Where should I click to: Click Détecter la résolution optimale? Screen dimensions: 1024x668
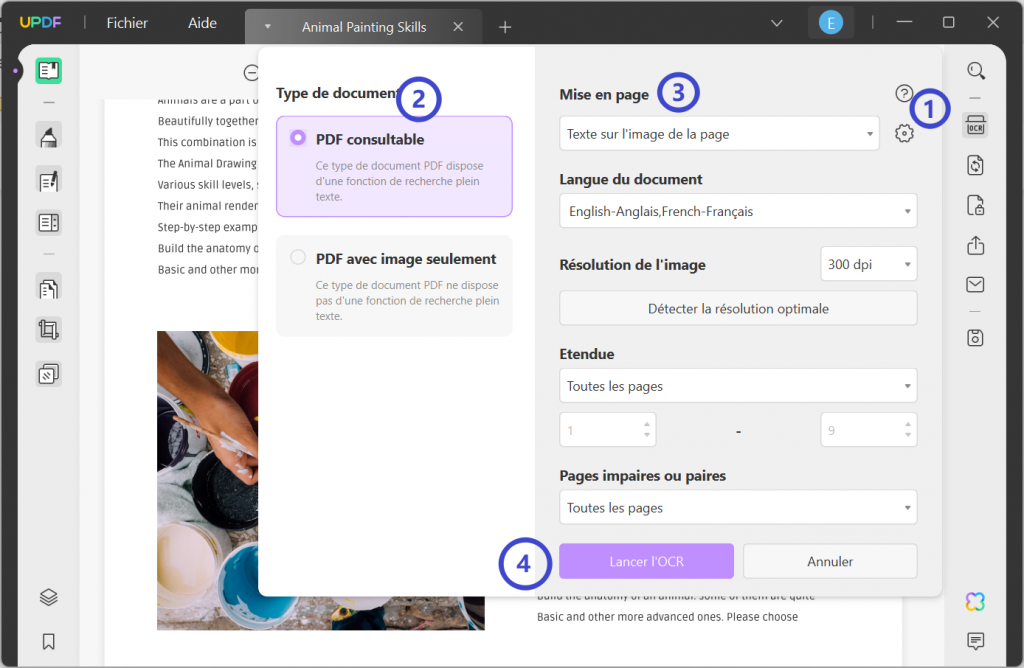(x=737, y=308)
